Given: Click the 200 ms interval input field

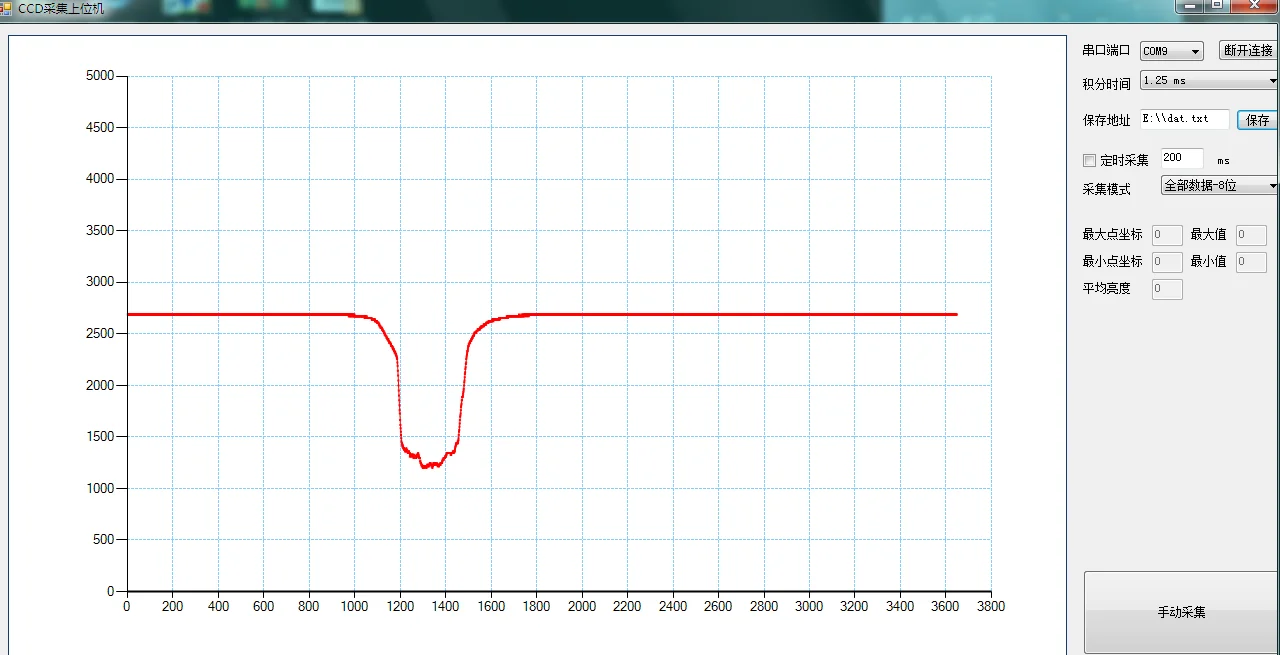Looking at the screenshot, I should tap(1181, 158).
